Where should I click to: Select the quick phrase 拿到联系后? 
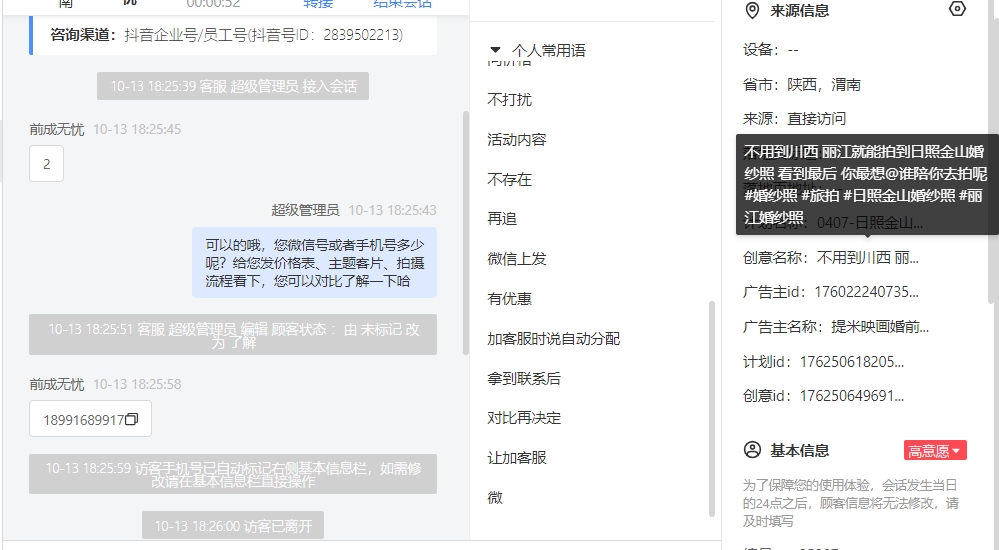[524, 378]
